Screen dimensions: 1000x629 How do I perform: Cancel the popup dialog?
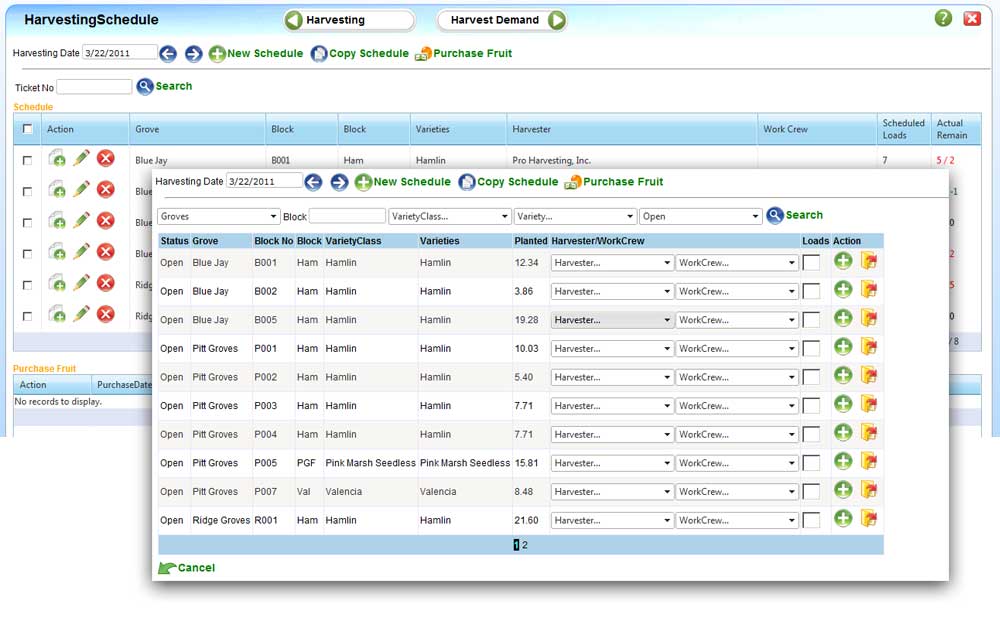click(187, 568)
